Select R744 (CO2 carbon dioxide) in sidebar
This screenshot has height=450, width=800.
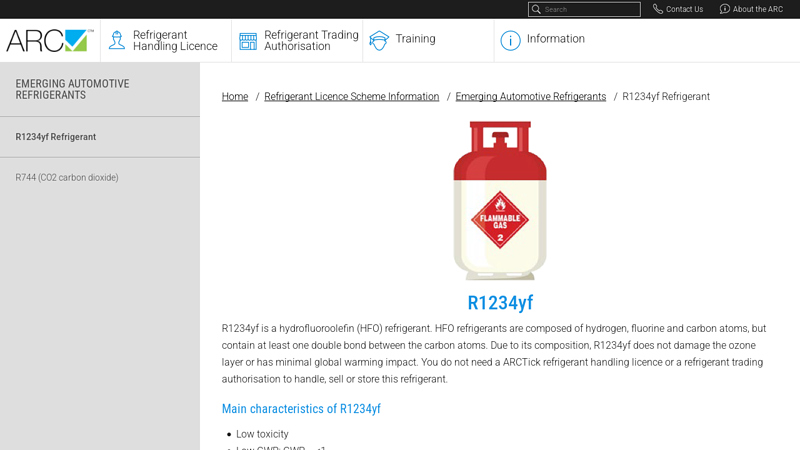click(x=67, y=178)
